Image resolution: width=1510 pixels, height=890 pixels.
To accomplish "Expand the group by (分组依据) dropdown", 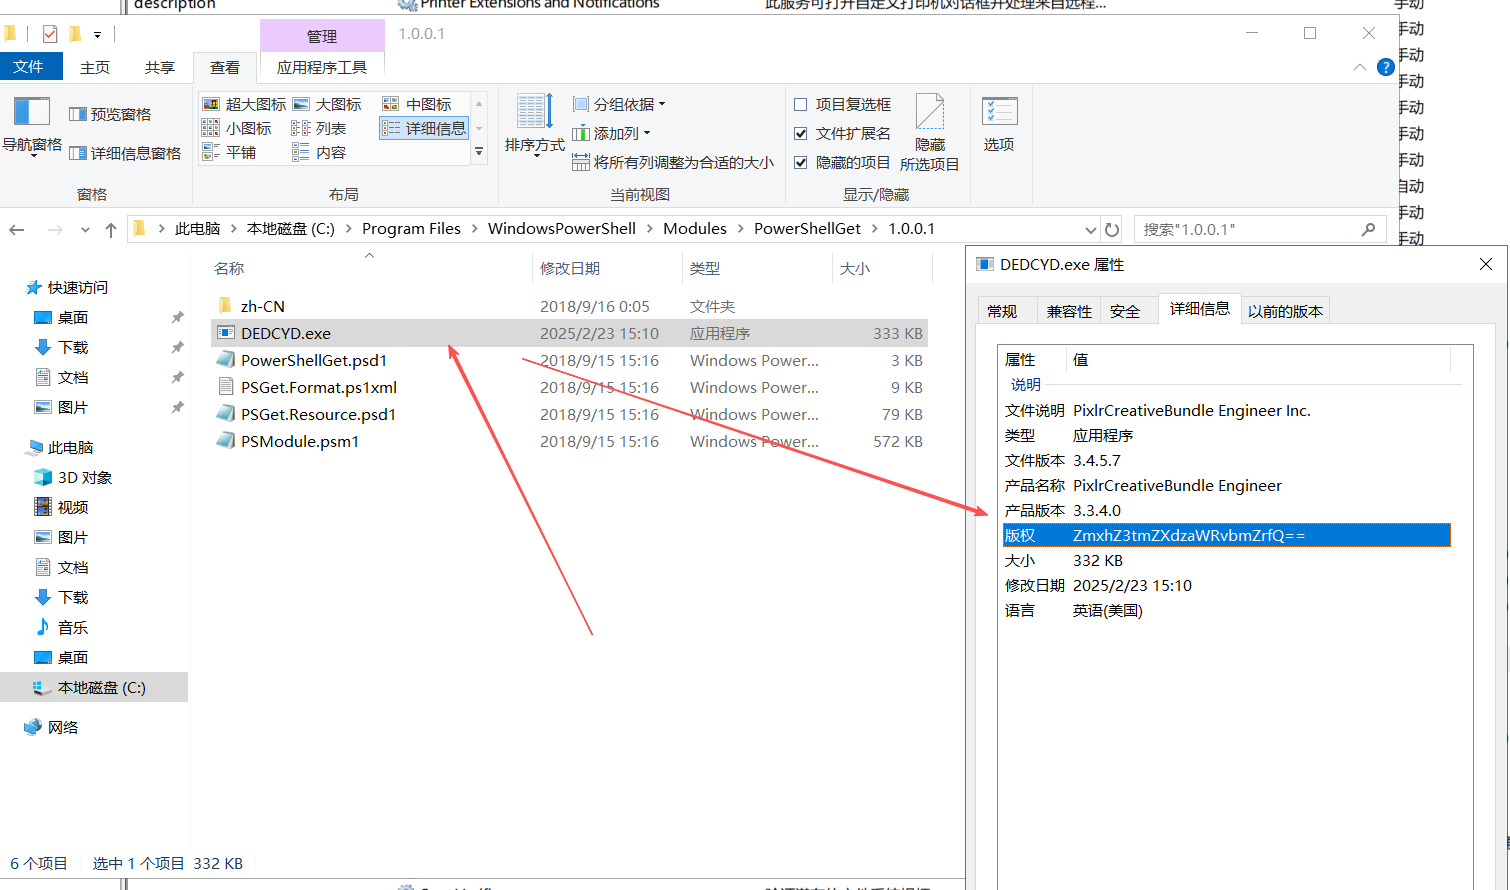I will (619, 104).
